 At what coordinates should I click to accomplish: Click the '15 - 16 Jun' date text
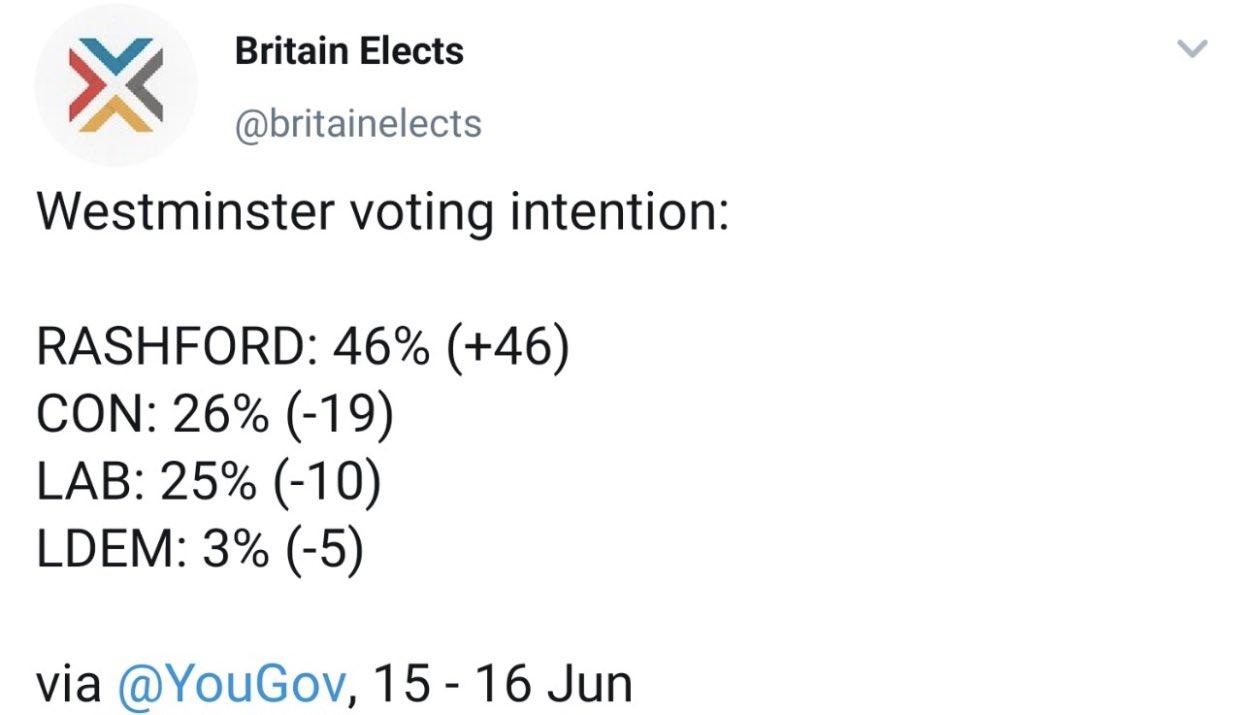click(x=503, y=684)
